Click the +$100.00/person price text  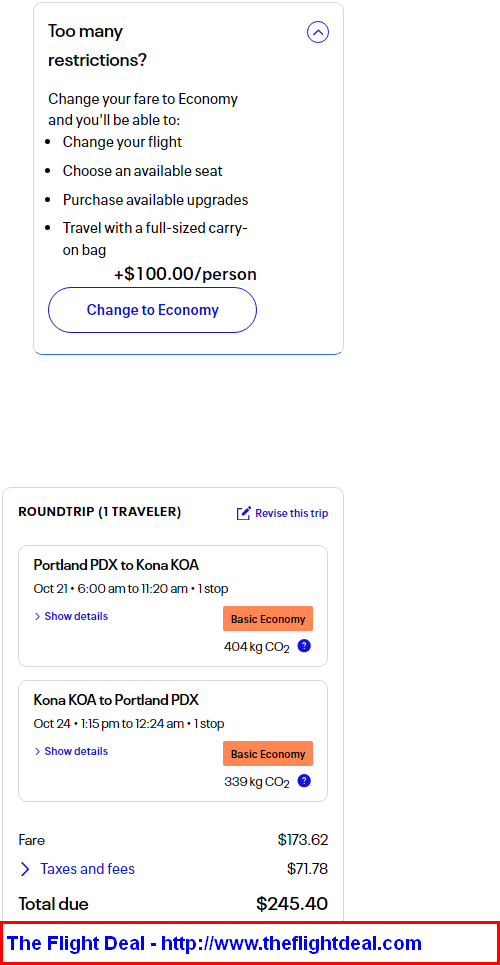[185, 274]
